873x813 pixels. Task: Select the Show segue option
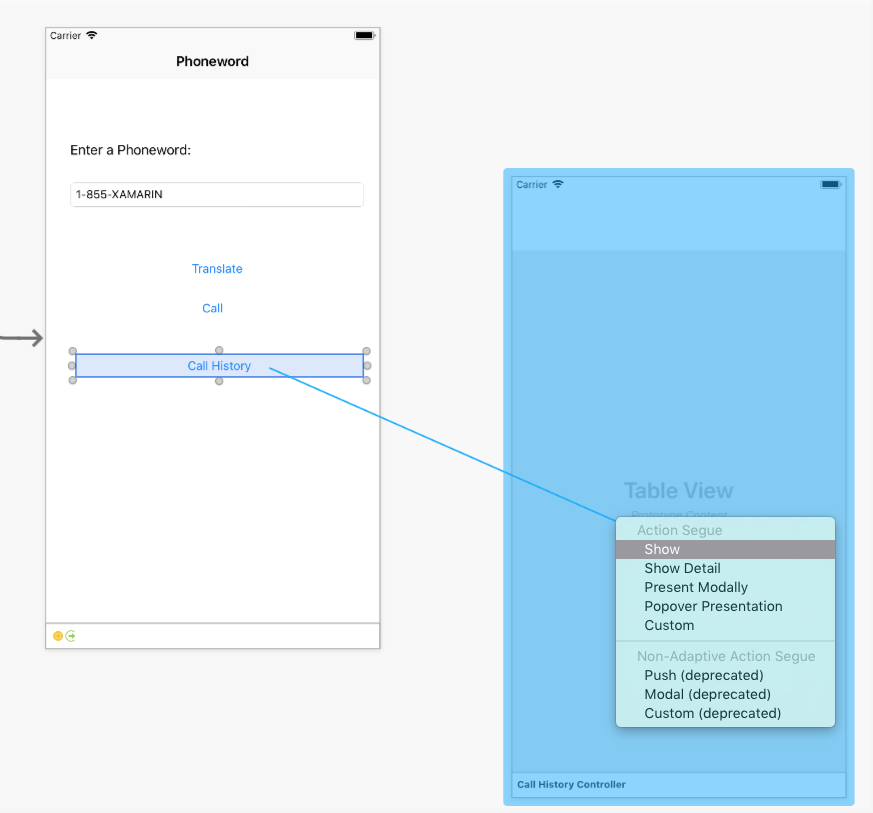662,549
